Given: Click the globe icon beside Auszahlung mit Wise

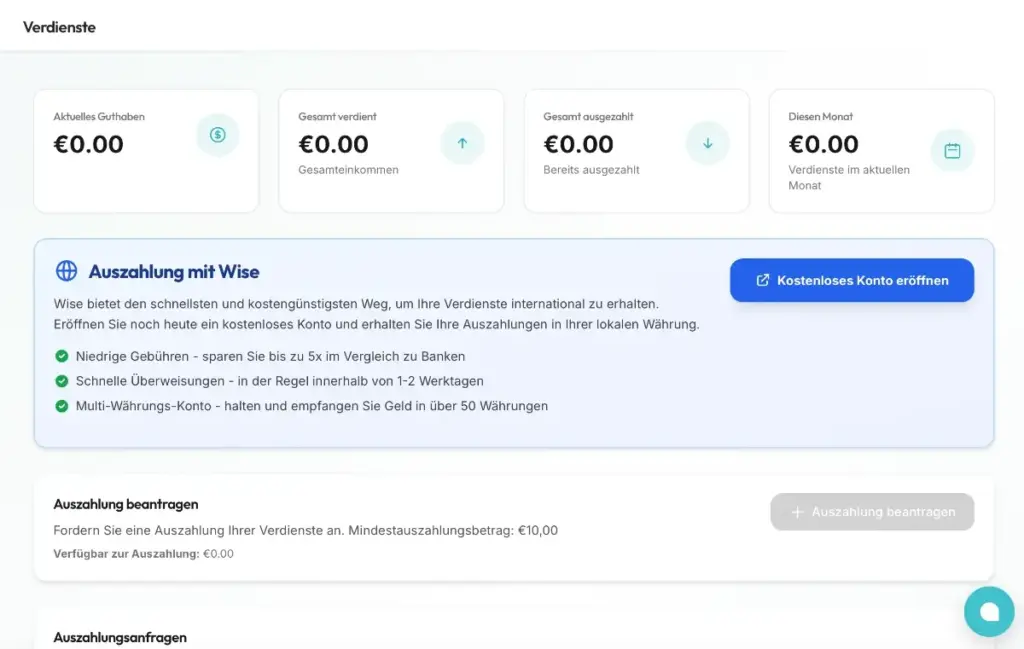Looking at the screenshot, I should point(66,271).
